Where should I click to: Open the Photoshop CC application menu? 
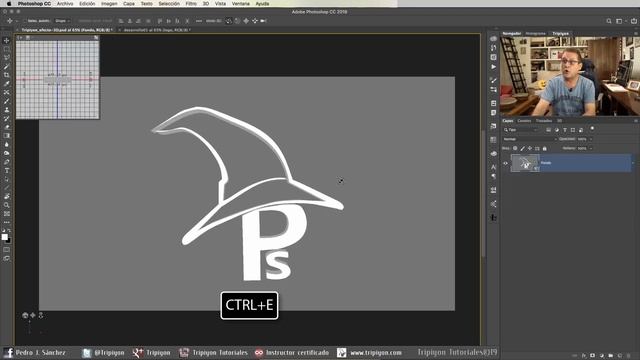34,4
